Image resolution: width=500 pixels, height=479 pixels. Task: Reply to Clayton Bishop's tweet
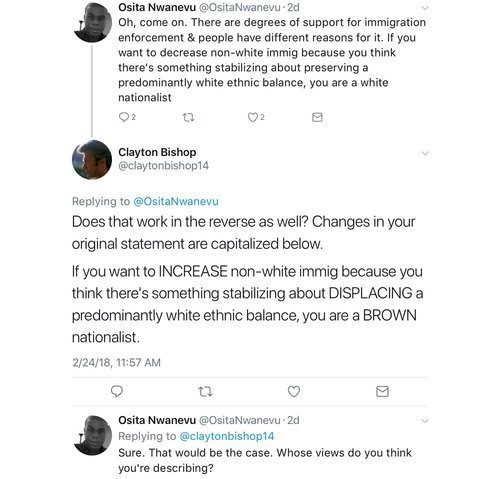click(x=117, y=391)
